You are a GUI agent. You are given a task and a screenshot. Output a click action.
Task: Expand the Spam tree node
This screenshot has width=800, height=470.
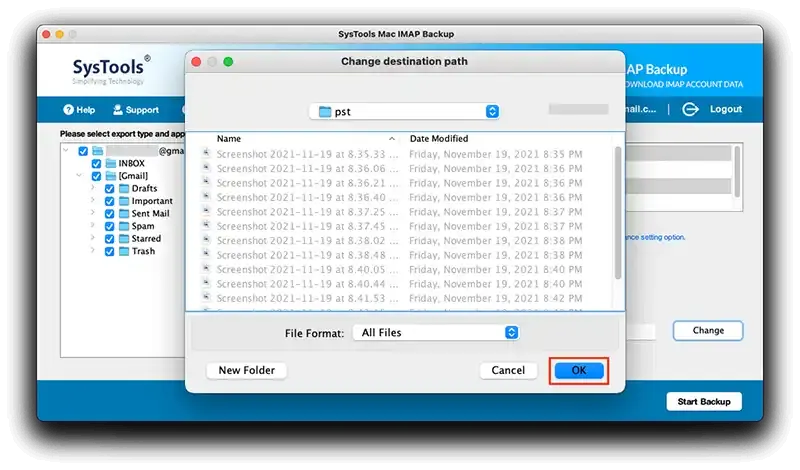92,226
